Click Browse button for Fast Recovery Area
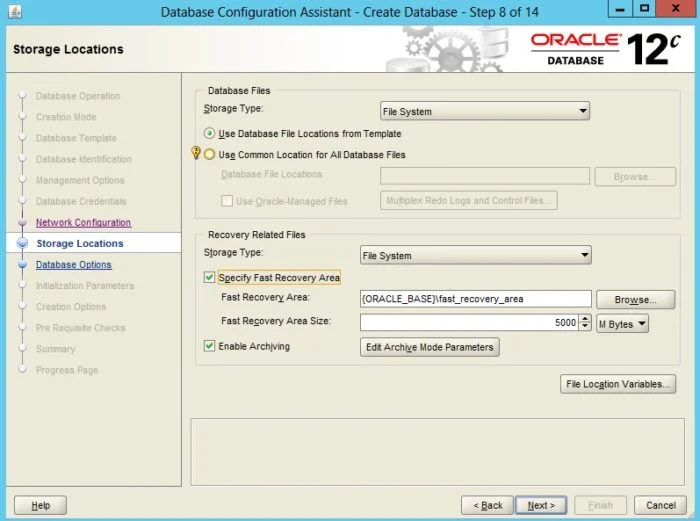 click(x=635, y=300)
